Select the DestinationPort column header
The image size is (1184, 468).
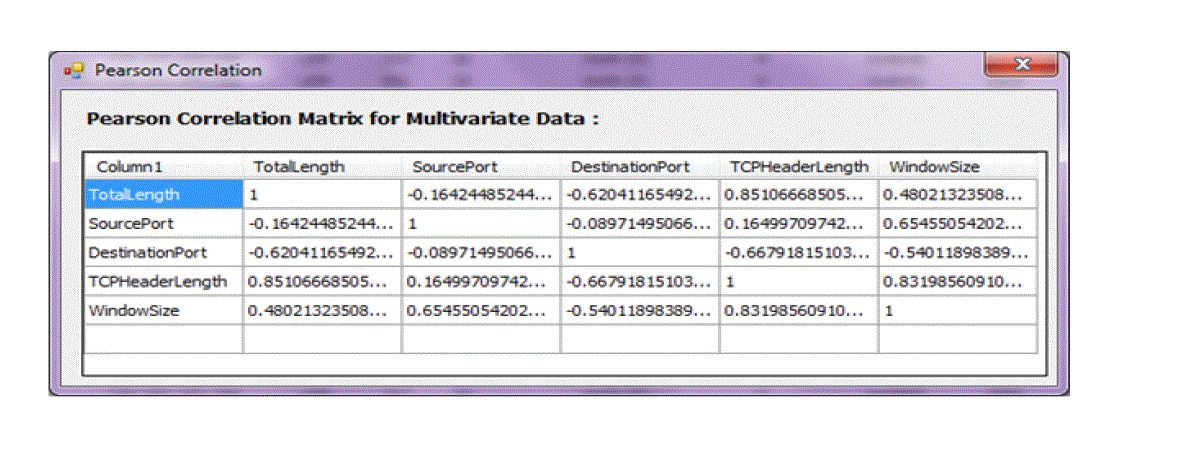point(624,167)
